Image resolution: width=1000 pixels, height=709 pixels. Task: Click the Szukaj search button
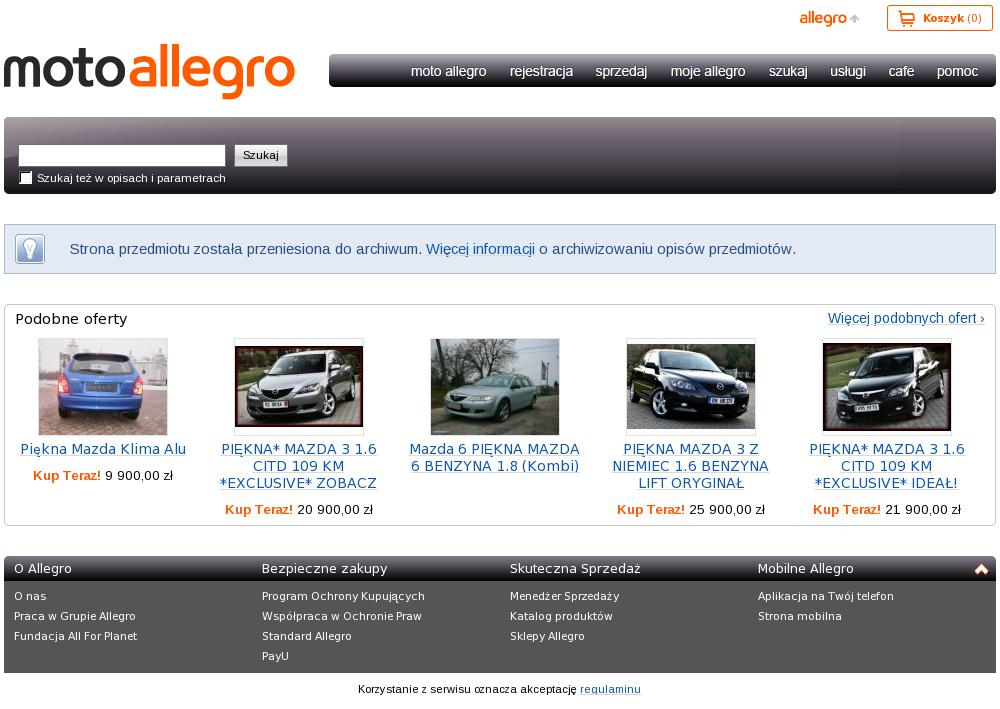point(261,155)
